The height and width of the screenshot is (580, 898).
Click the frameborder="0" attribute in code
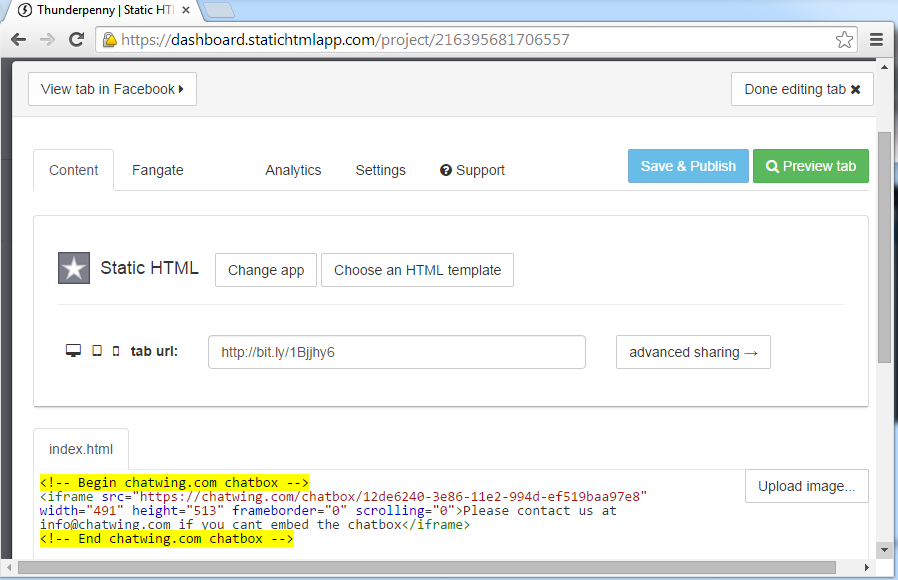(290, 511)
